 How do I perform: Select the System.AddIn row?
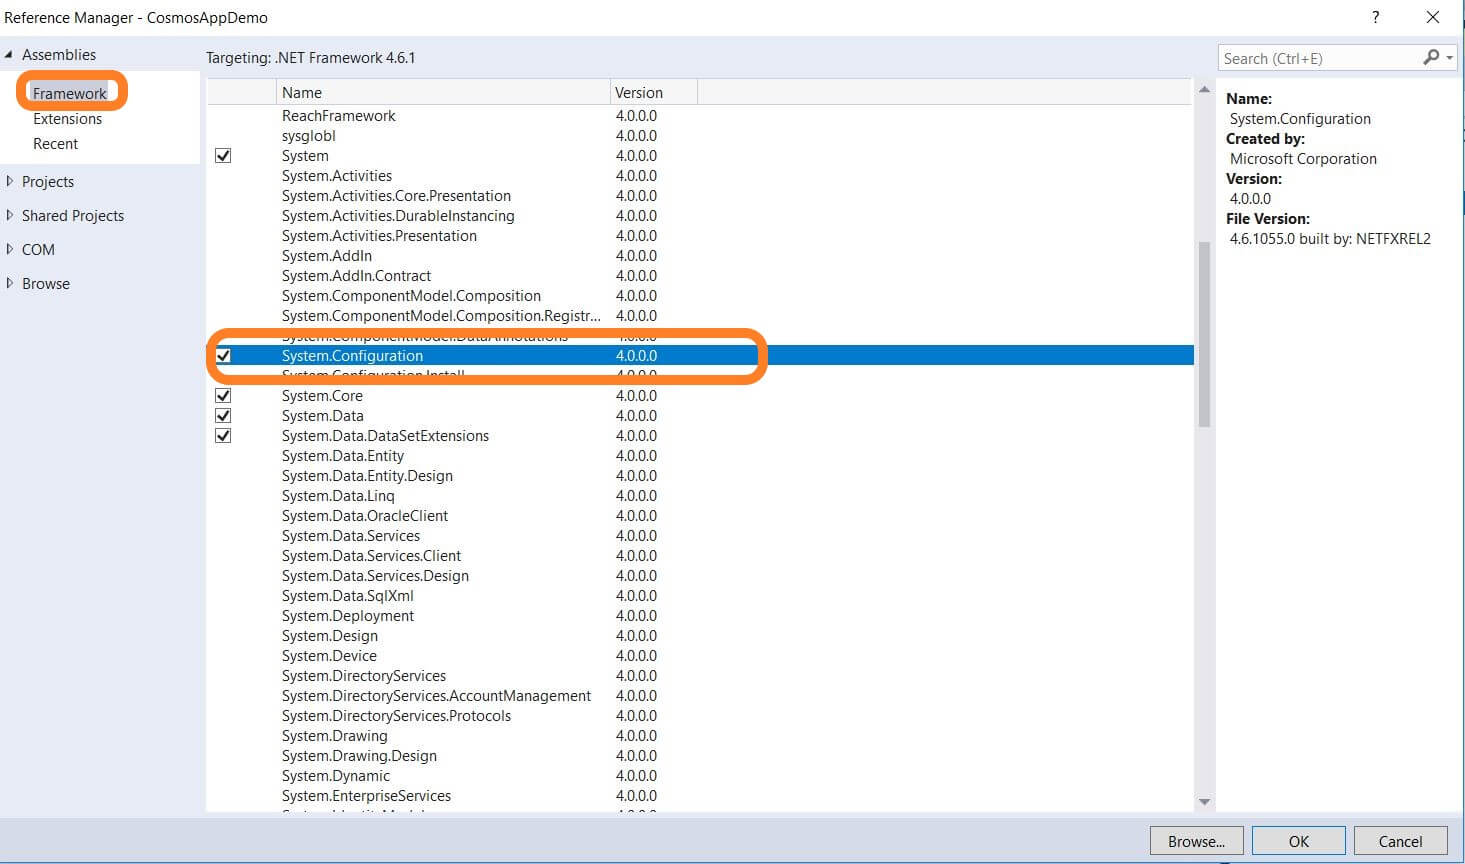(x=700, y=256)
